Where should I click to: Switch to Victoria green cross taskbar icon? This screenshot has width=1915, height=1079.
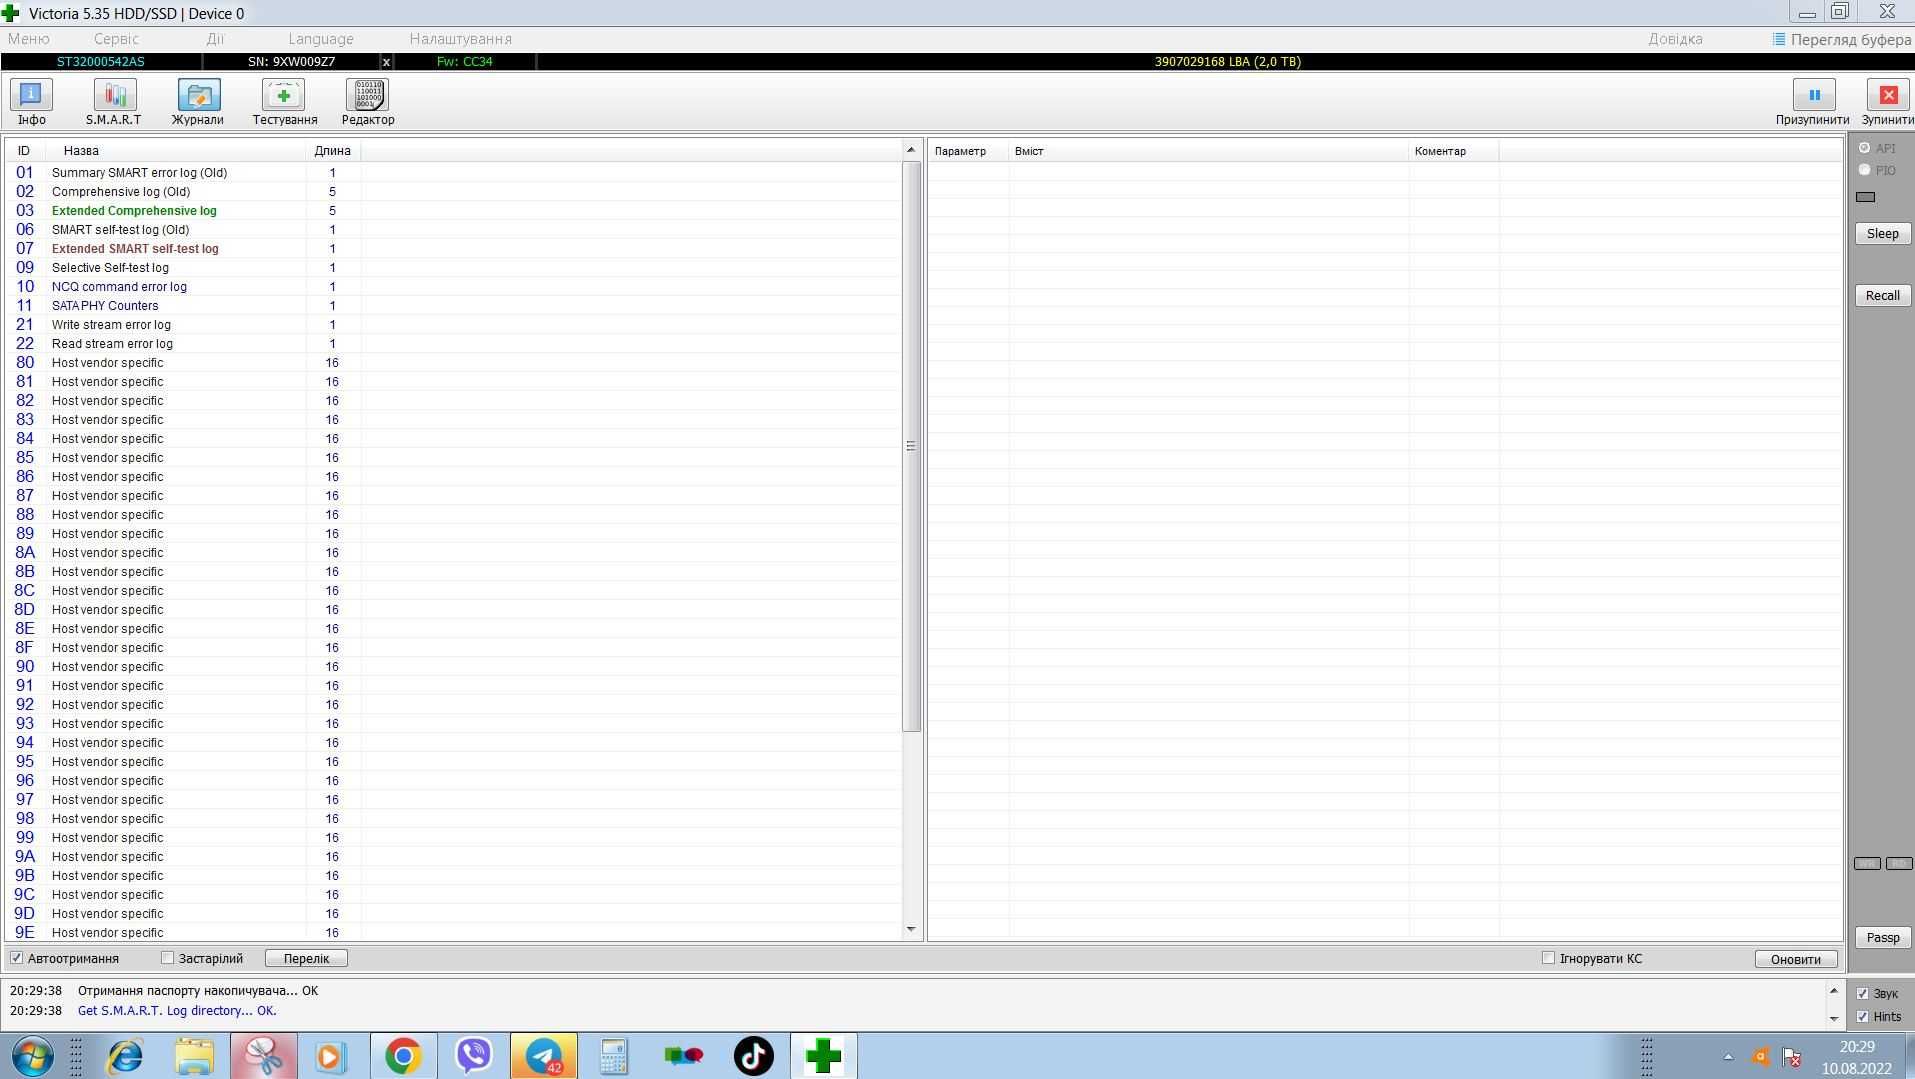click(824, 1056)
